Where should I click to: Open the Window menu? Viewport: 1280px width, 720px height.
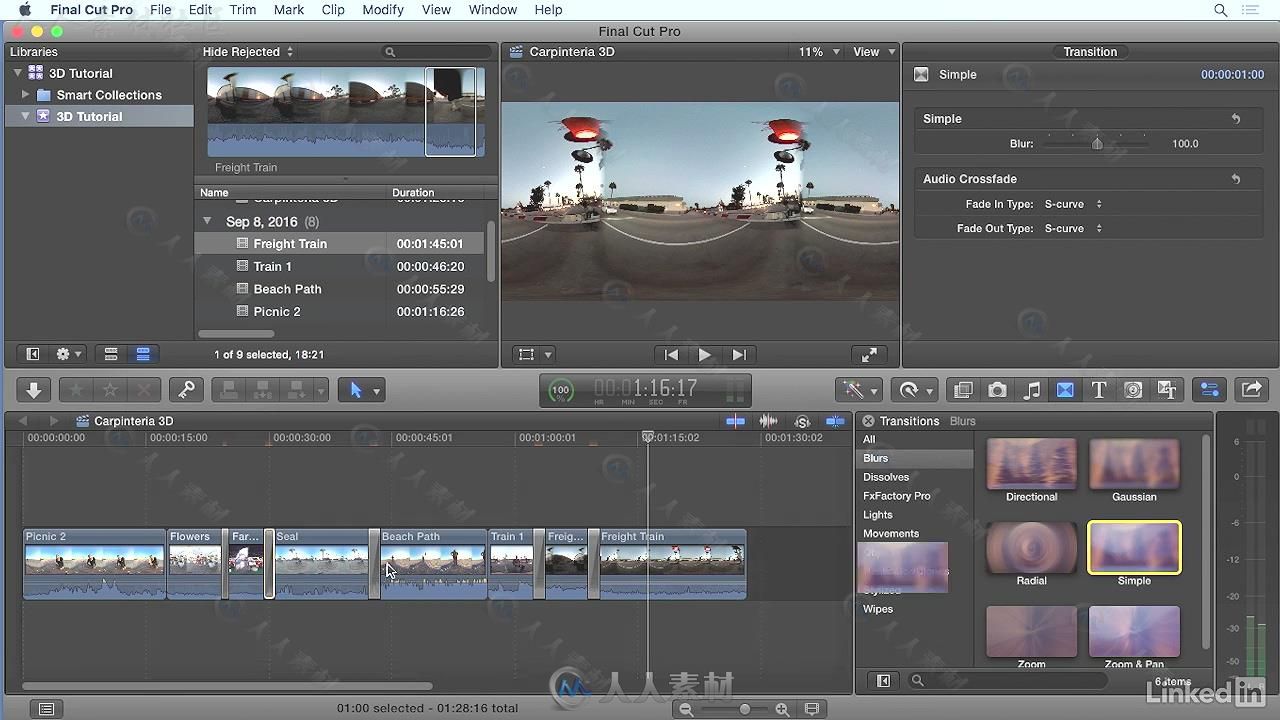click(x=493, y=10)
